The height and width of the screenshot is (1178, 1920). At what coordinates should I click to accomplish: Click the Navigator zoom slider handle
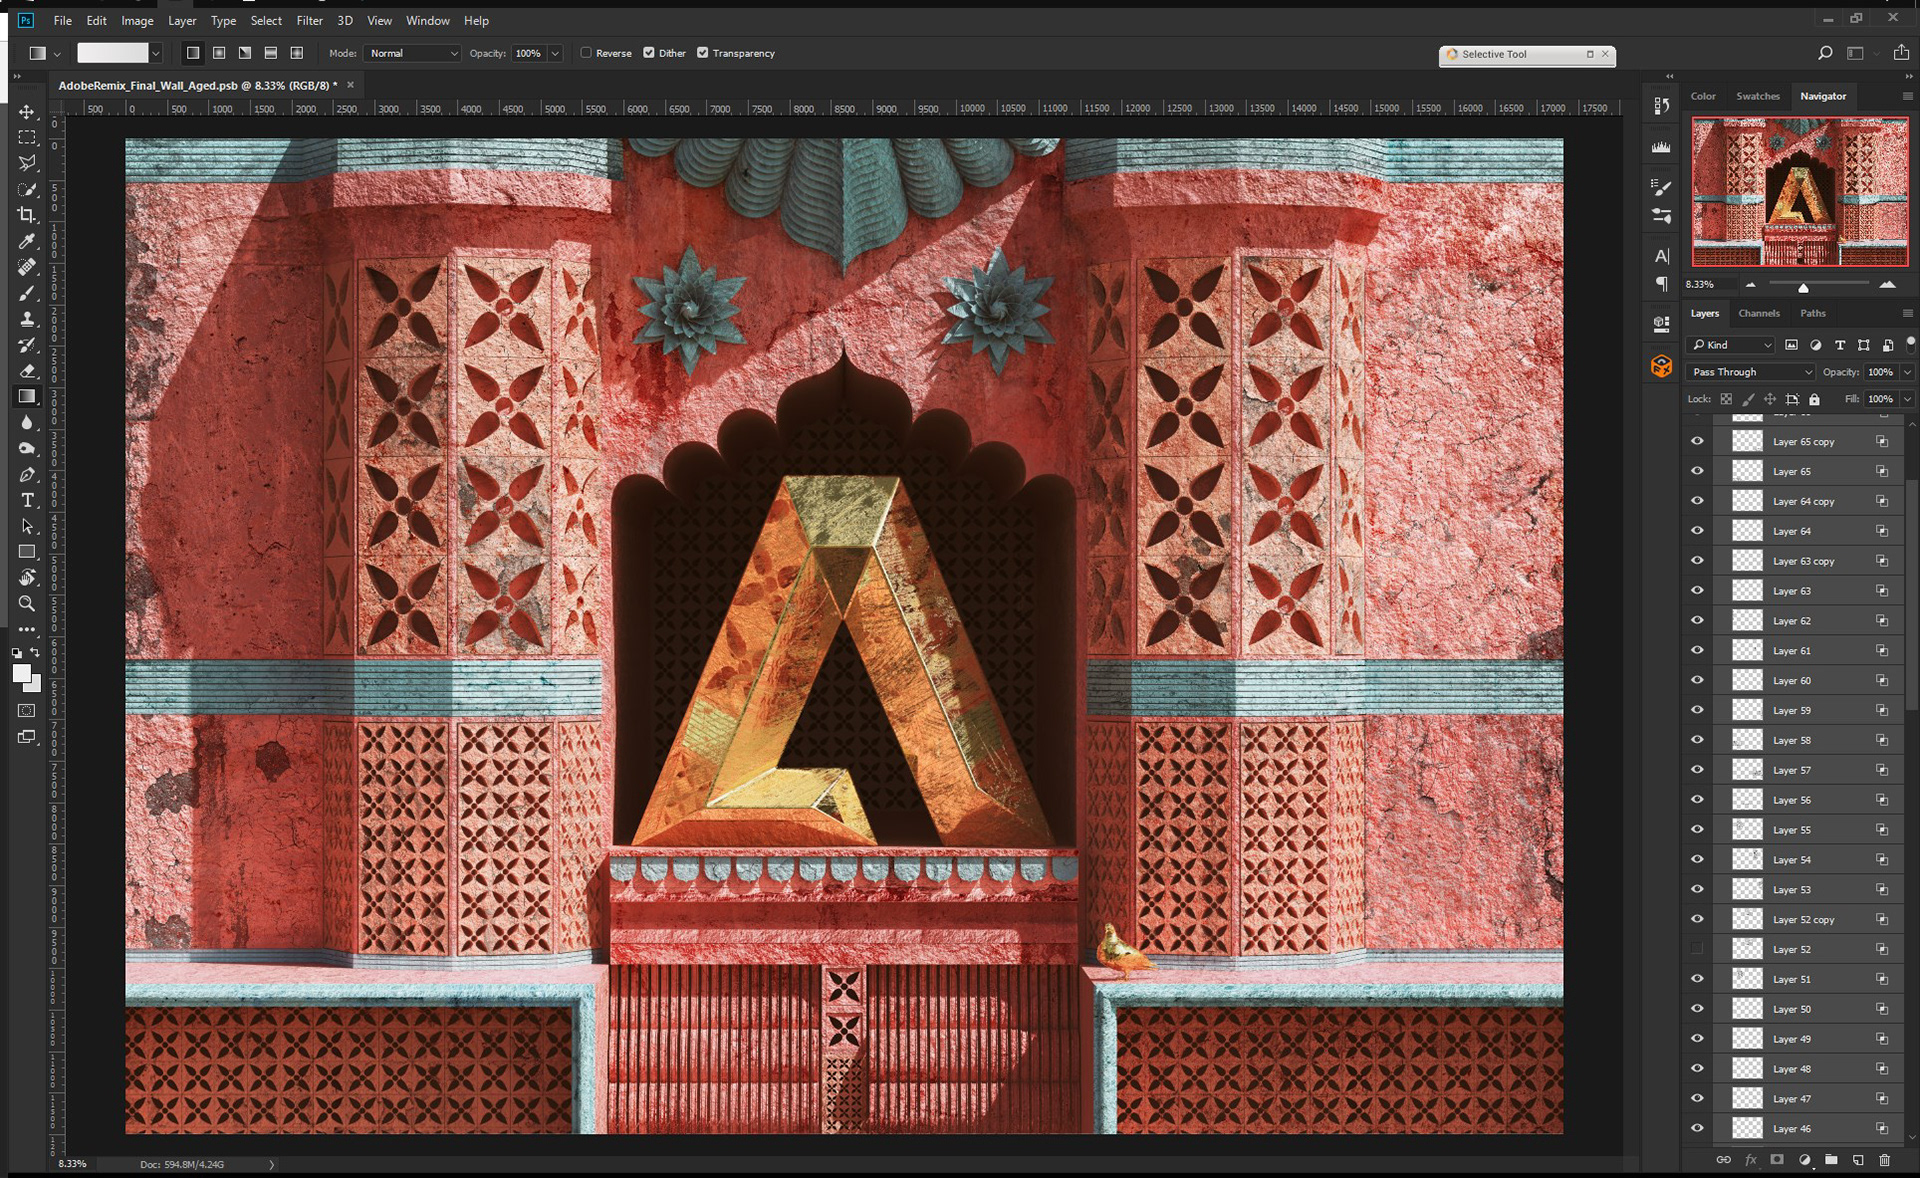1803,287
